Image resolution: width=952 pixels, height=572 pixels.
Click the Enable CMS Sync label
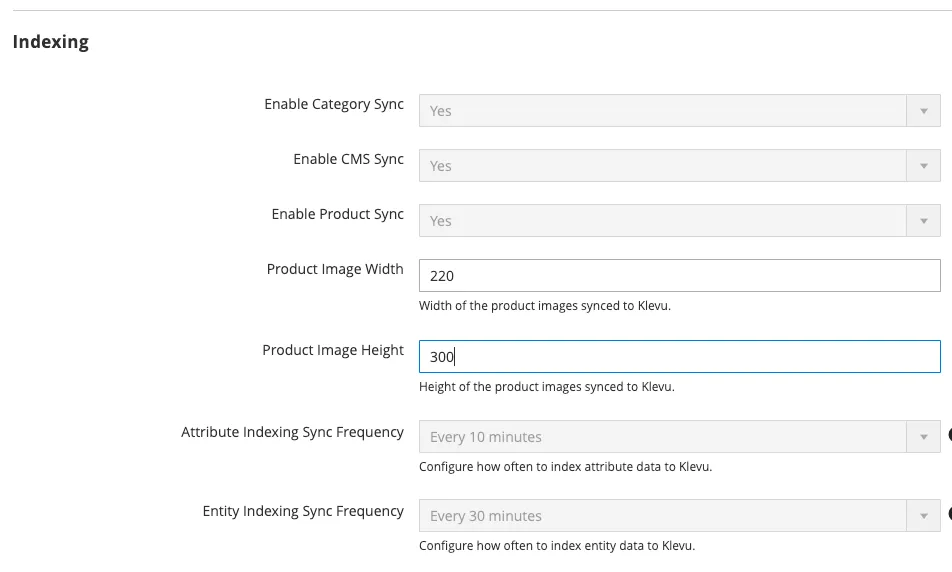348,159
